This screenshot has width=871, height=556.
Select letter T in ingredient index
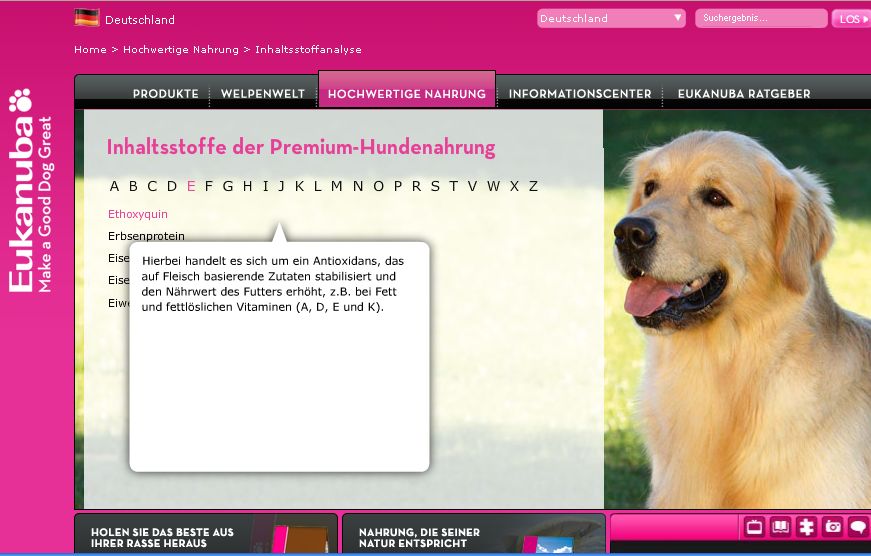(x=454, y=186)
